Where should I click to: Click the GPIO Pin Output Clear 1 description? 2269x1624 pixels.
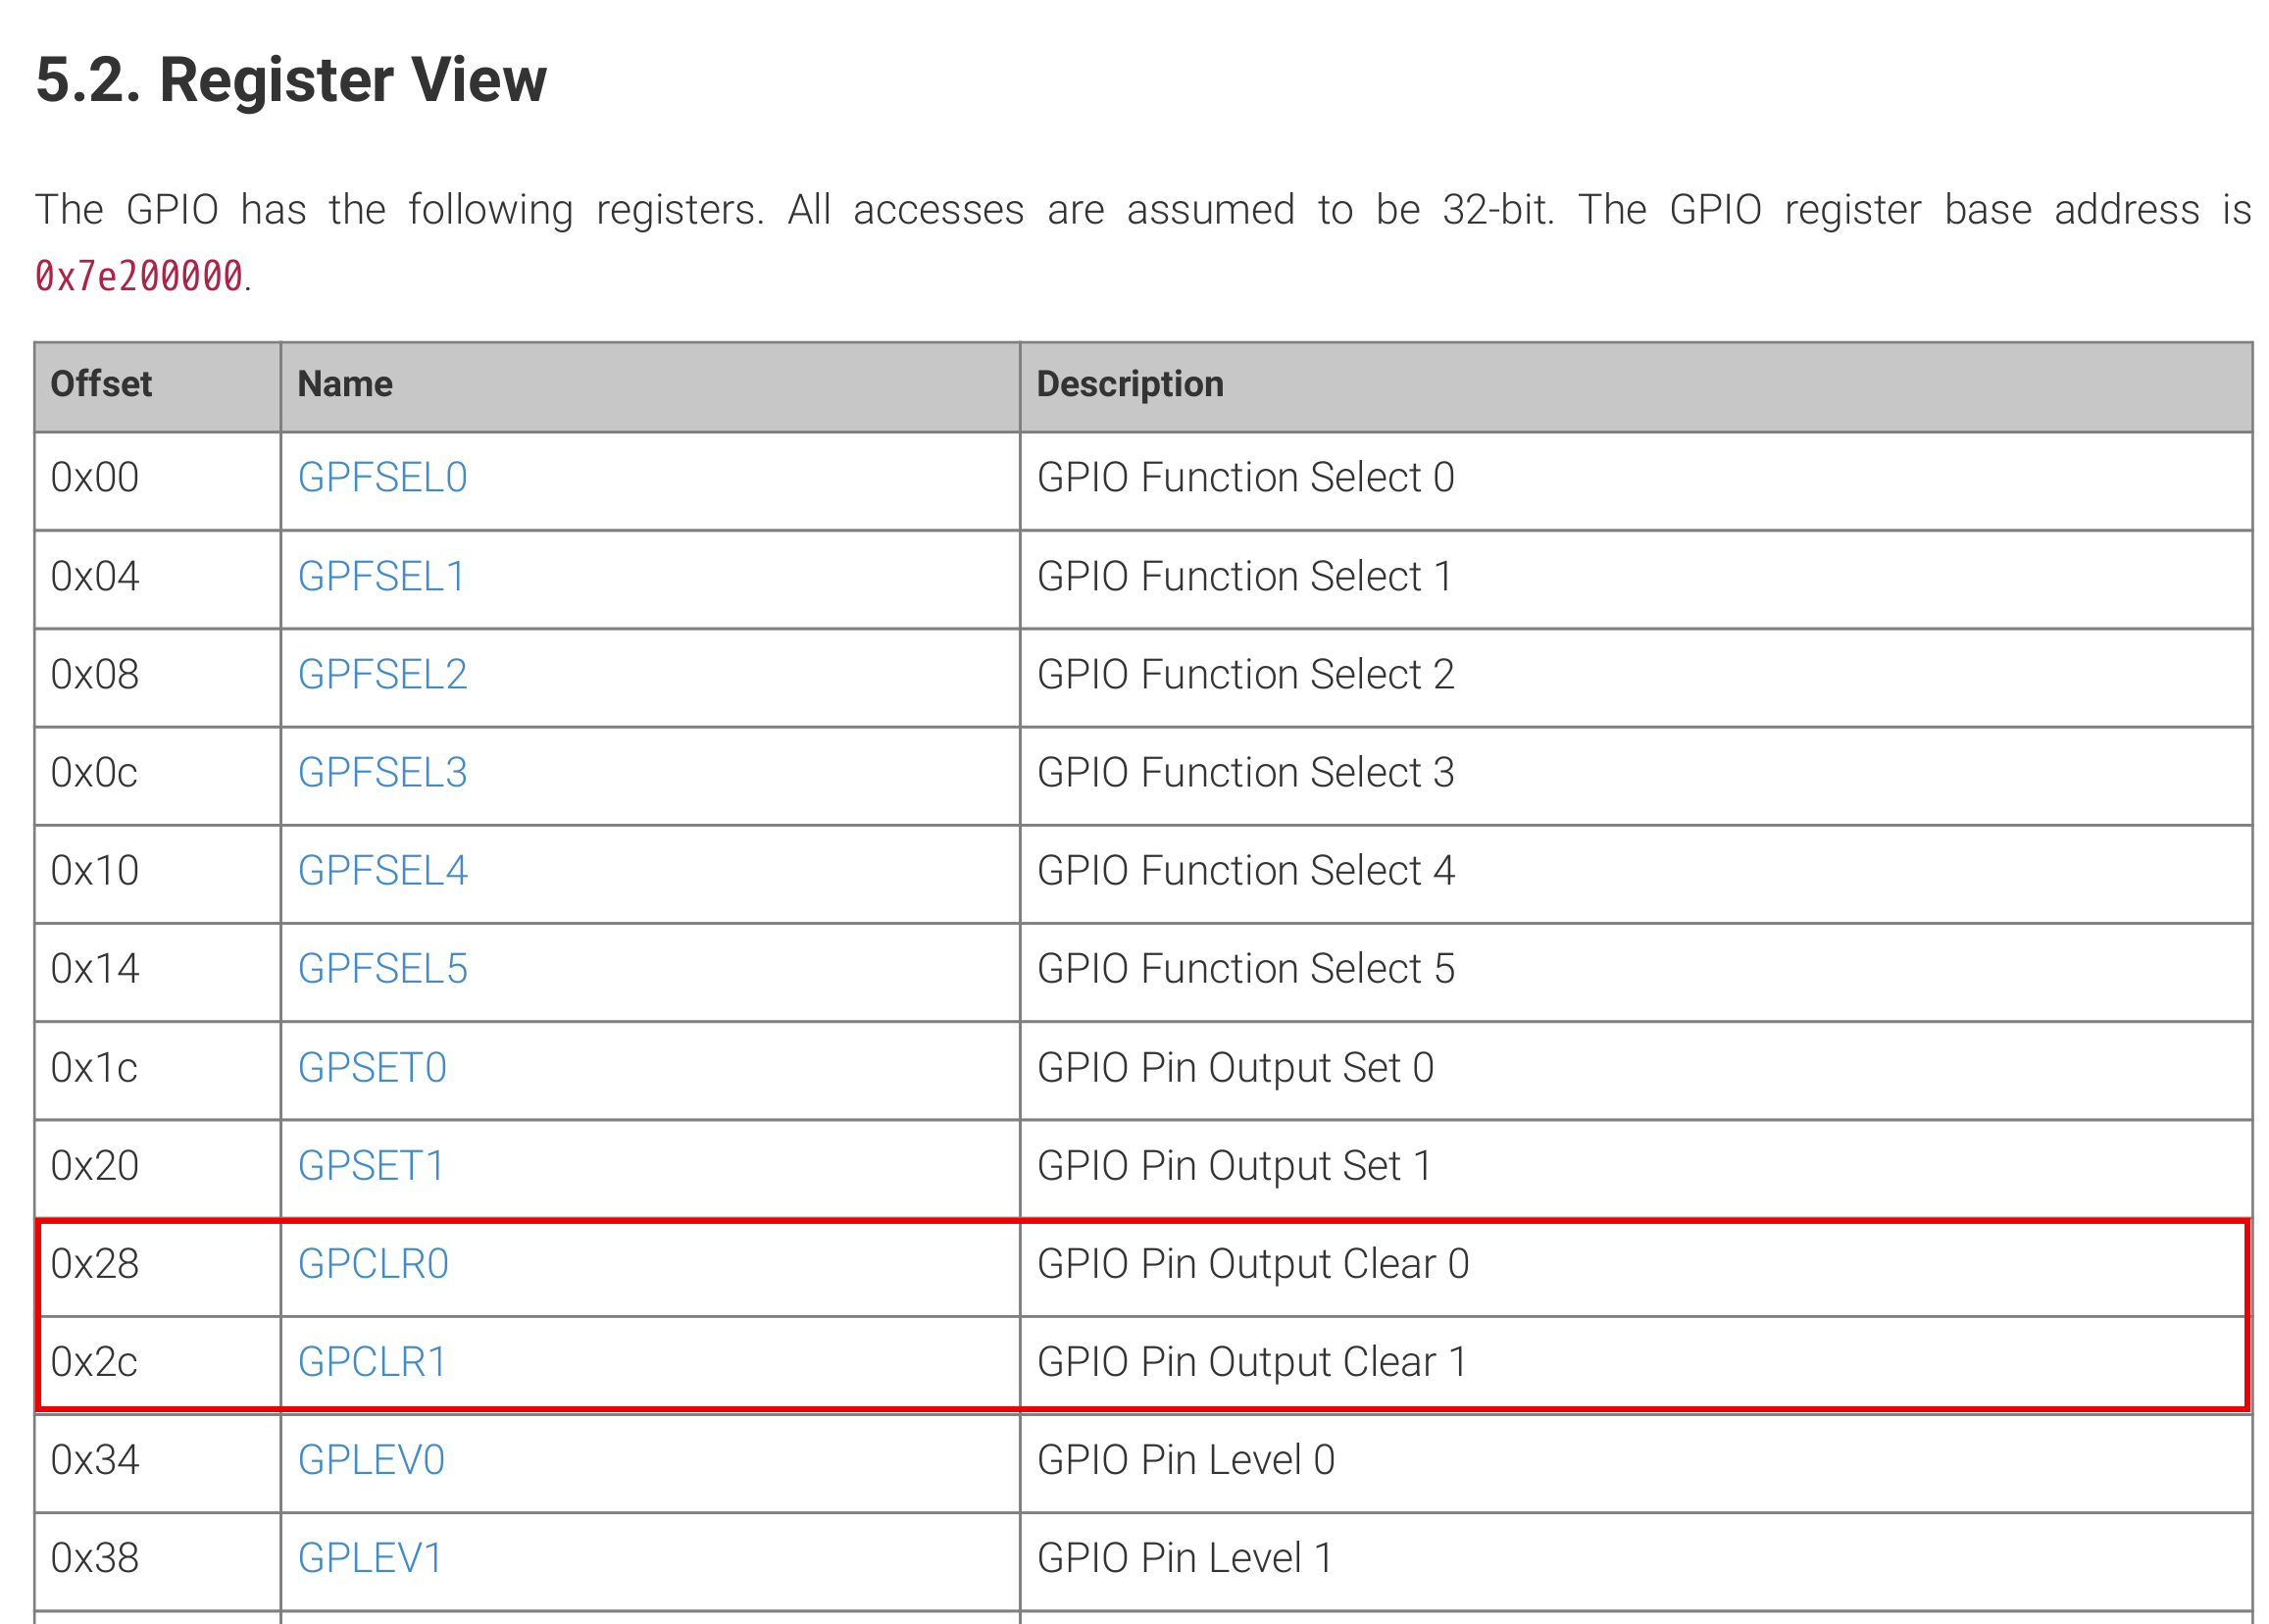[1251, 1362]
